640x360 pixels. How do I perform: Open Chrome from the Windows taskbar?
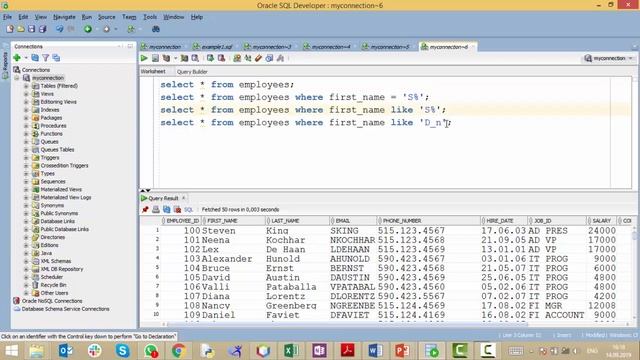tap(178, 351)
